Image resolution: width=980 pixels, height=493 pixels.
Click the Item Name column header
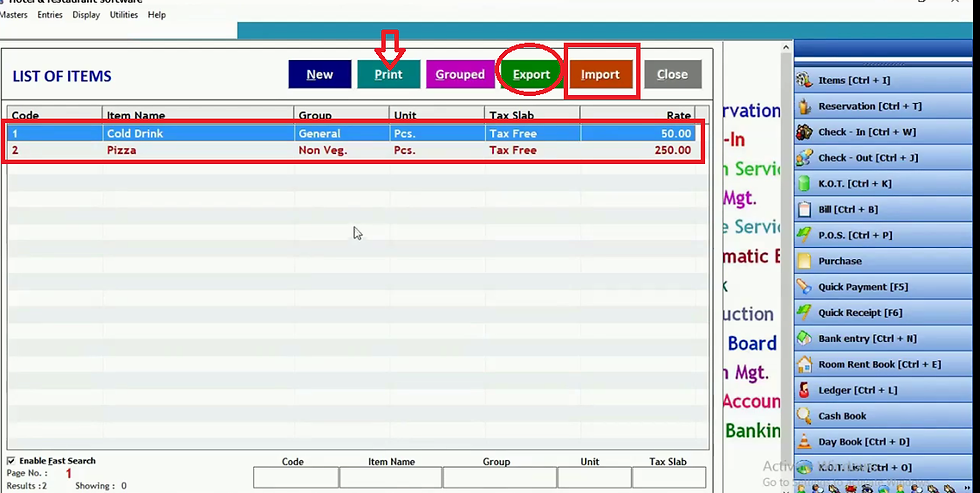[198, 116]
